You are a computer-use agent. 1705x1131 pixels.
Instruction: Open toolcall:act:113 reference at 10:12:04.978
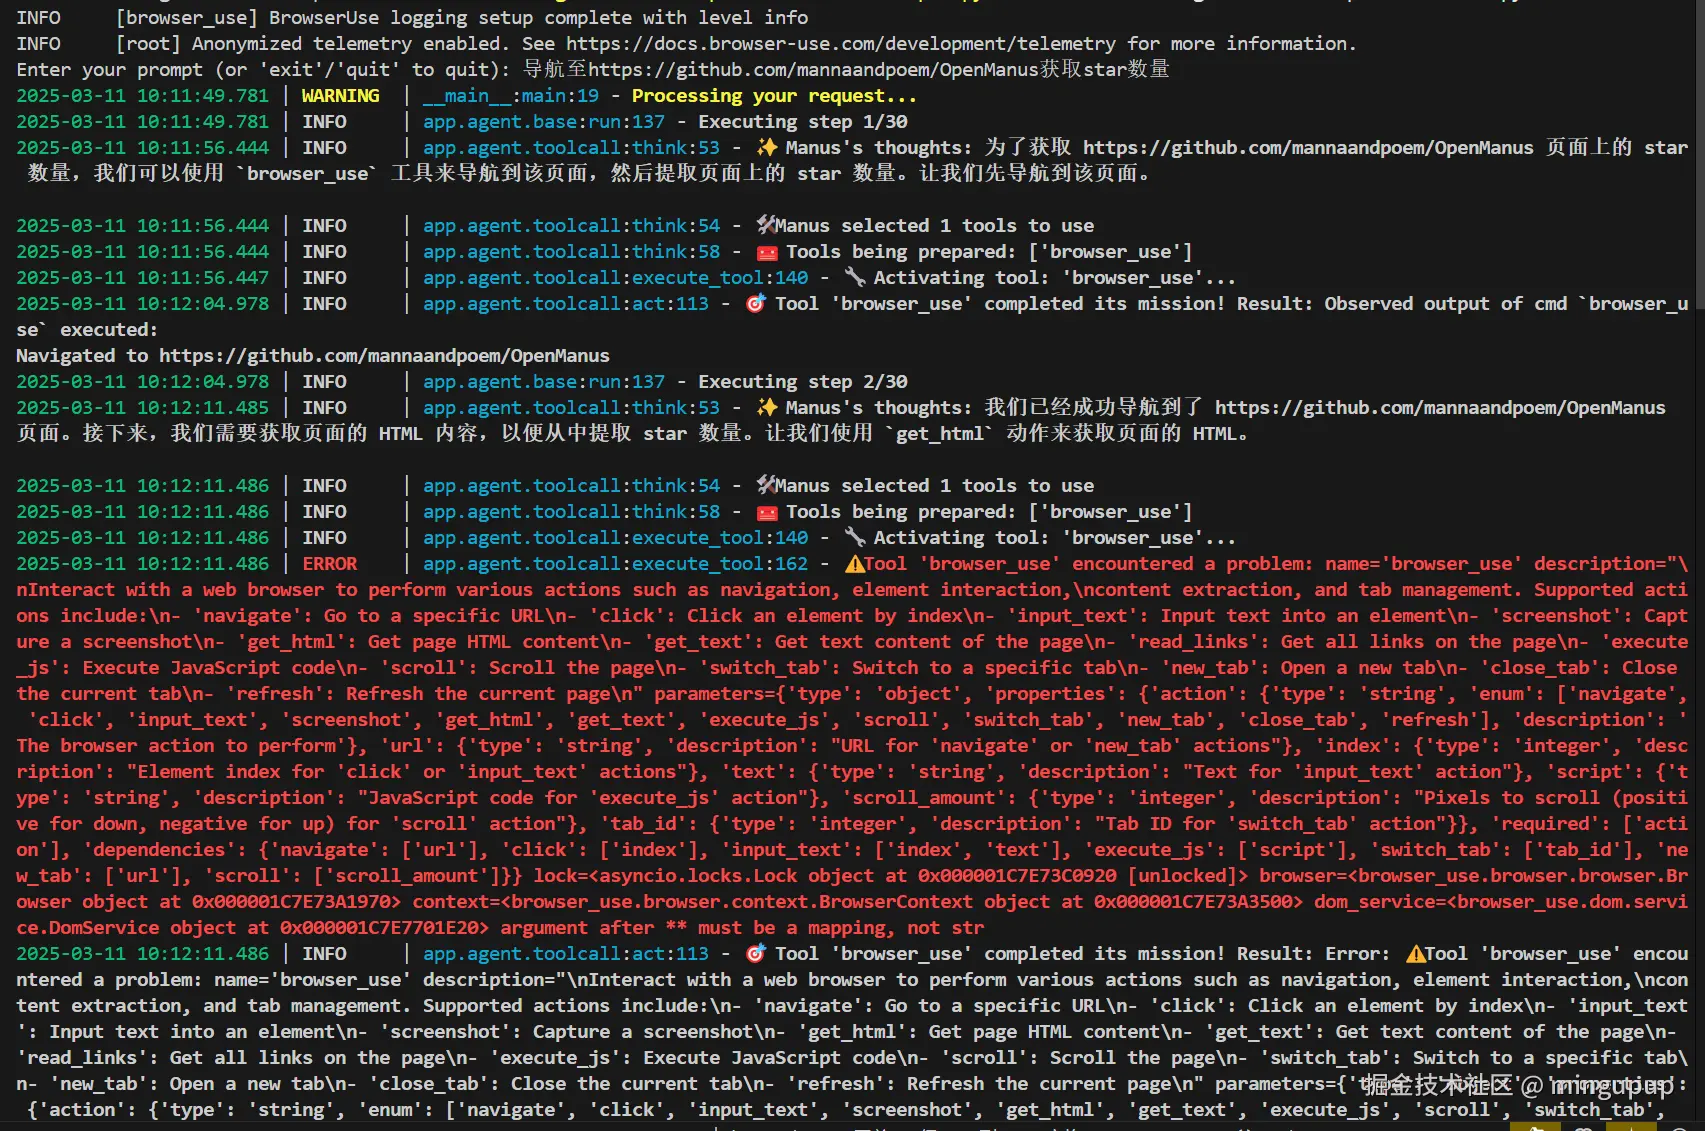point(565,304)
